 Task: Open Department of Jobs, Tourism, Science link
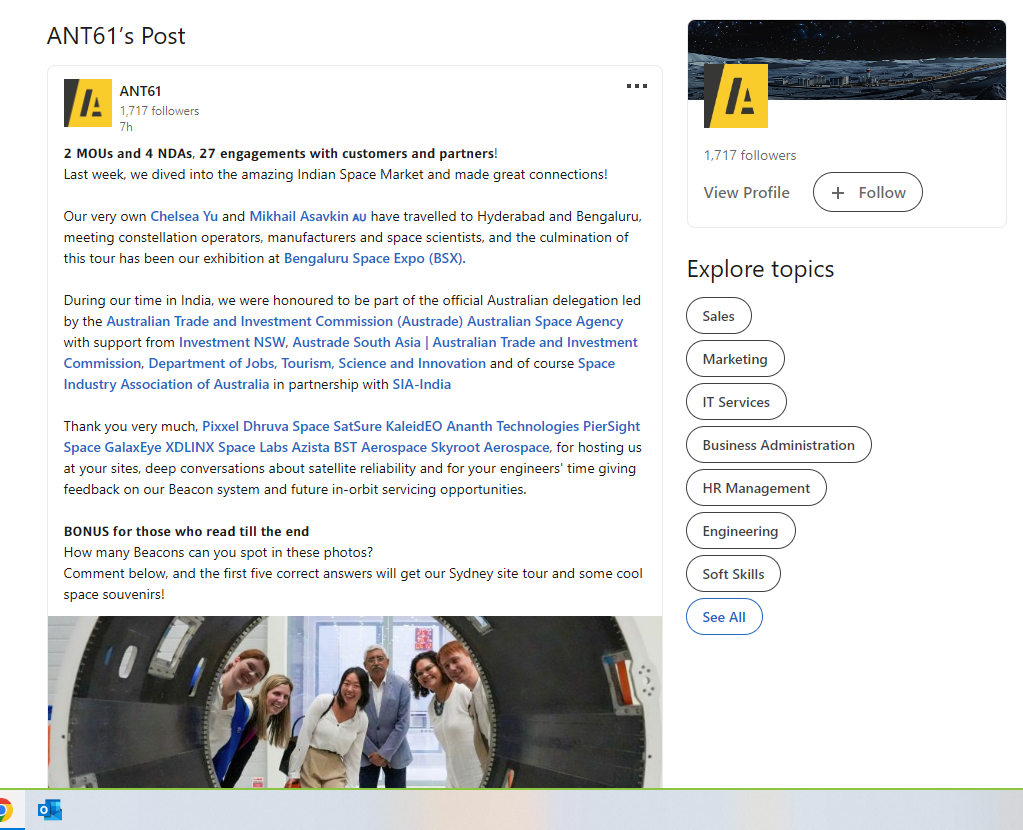coord(317,363)
